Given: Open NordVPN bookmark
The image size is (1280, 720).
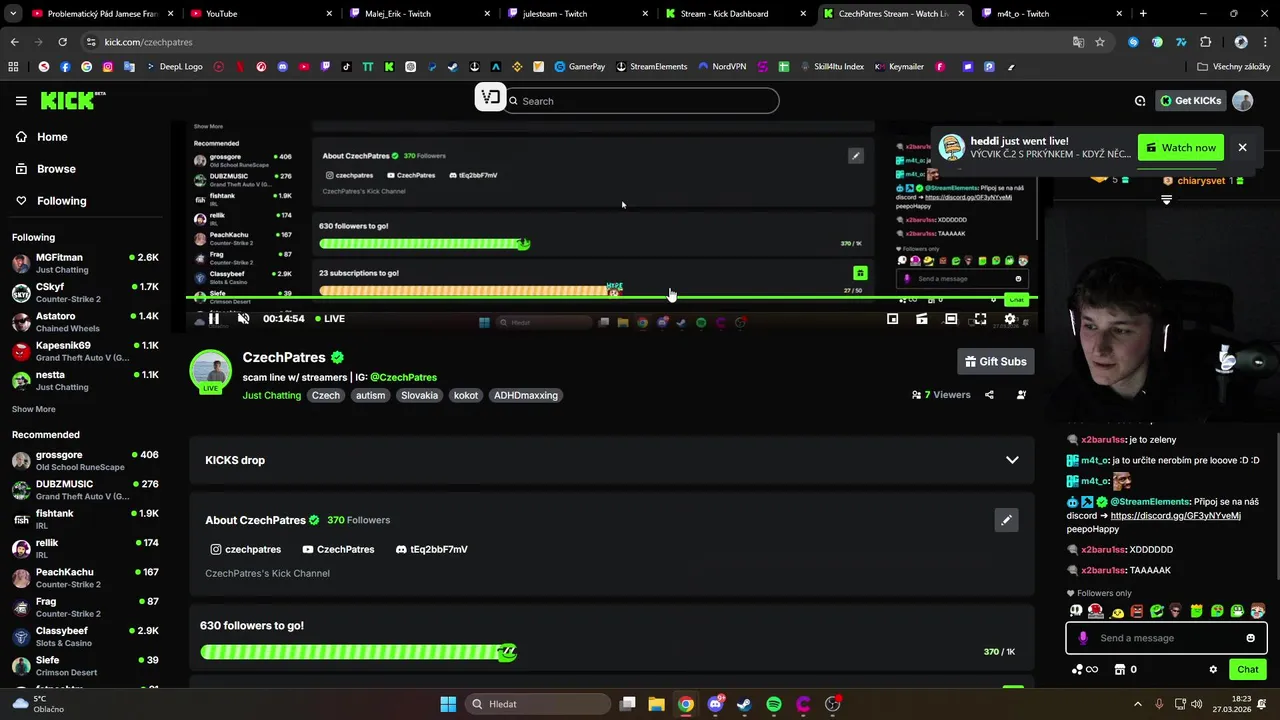Looking at the screenshot, I should (722, 67).
